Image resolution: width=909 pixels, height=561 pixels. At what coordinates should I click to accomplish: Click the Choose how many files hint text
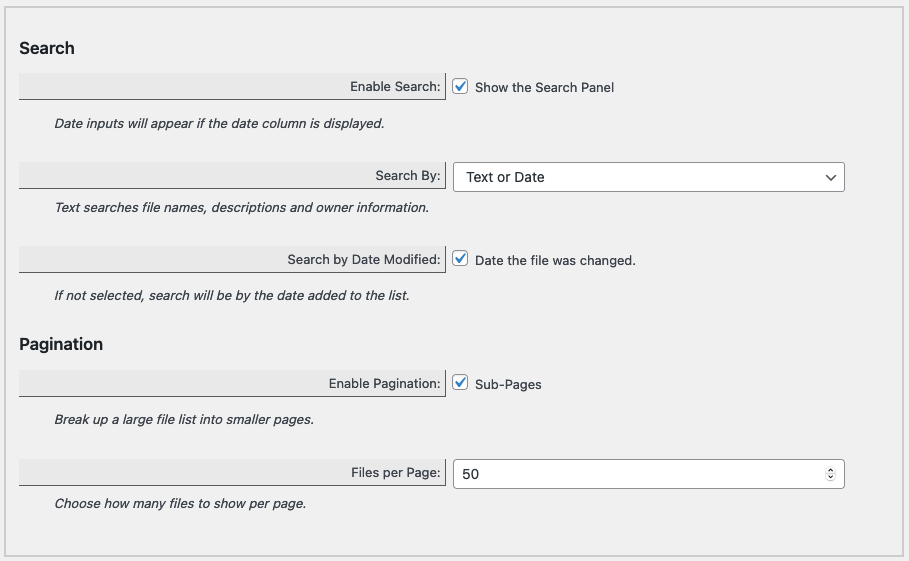pyautogui.click(x=180, y=504)
